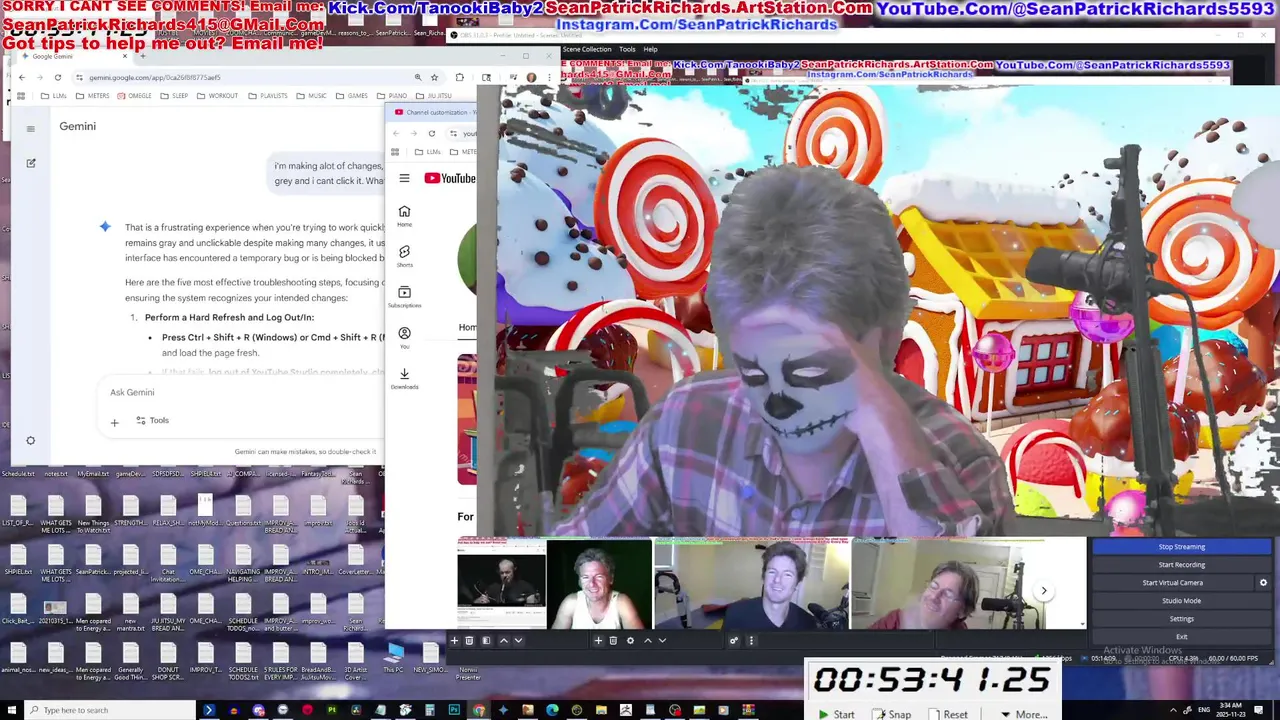Click Start Virtual Camera in OBS
This screenshot has height=720, width=1280.
(1173, 583)
